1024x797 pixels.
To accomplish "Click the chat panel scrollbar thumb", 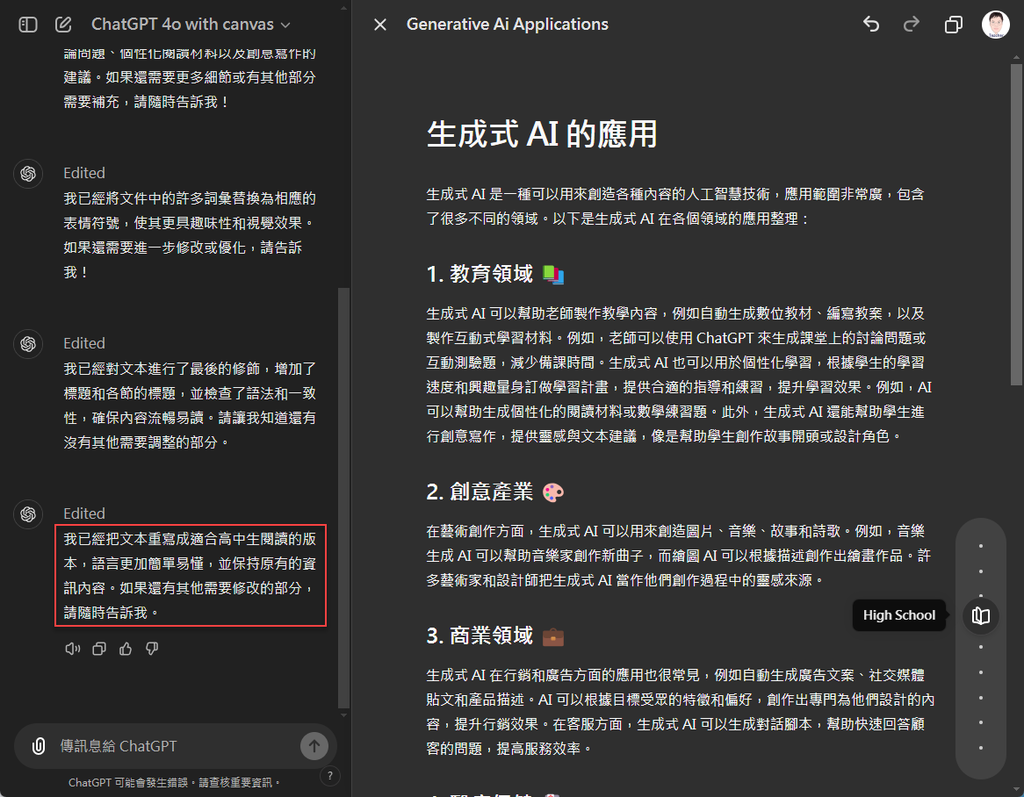I will pos(344,498).
